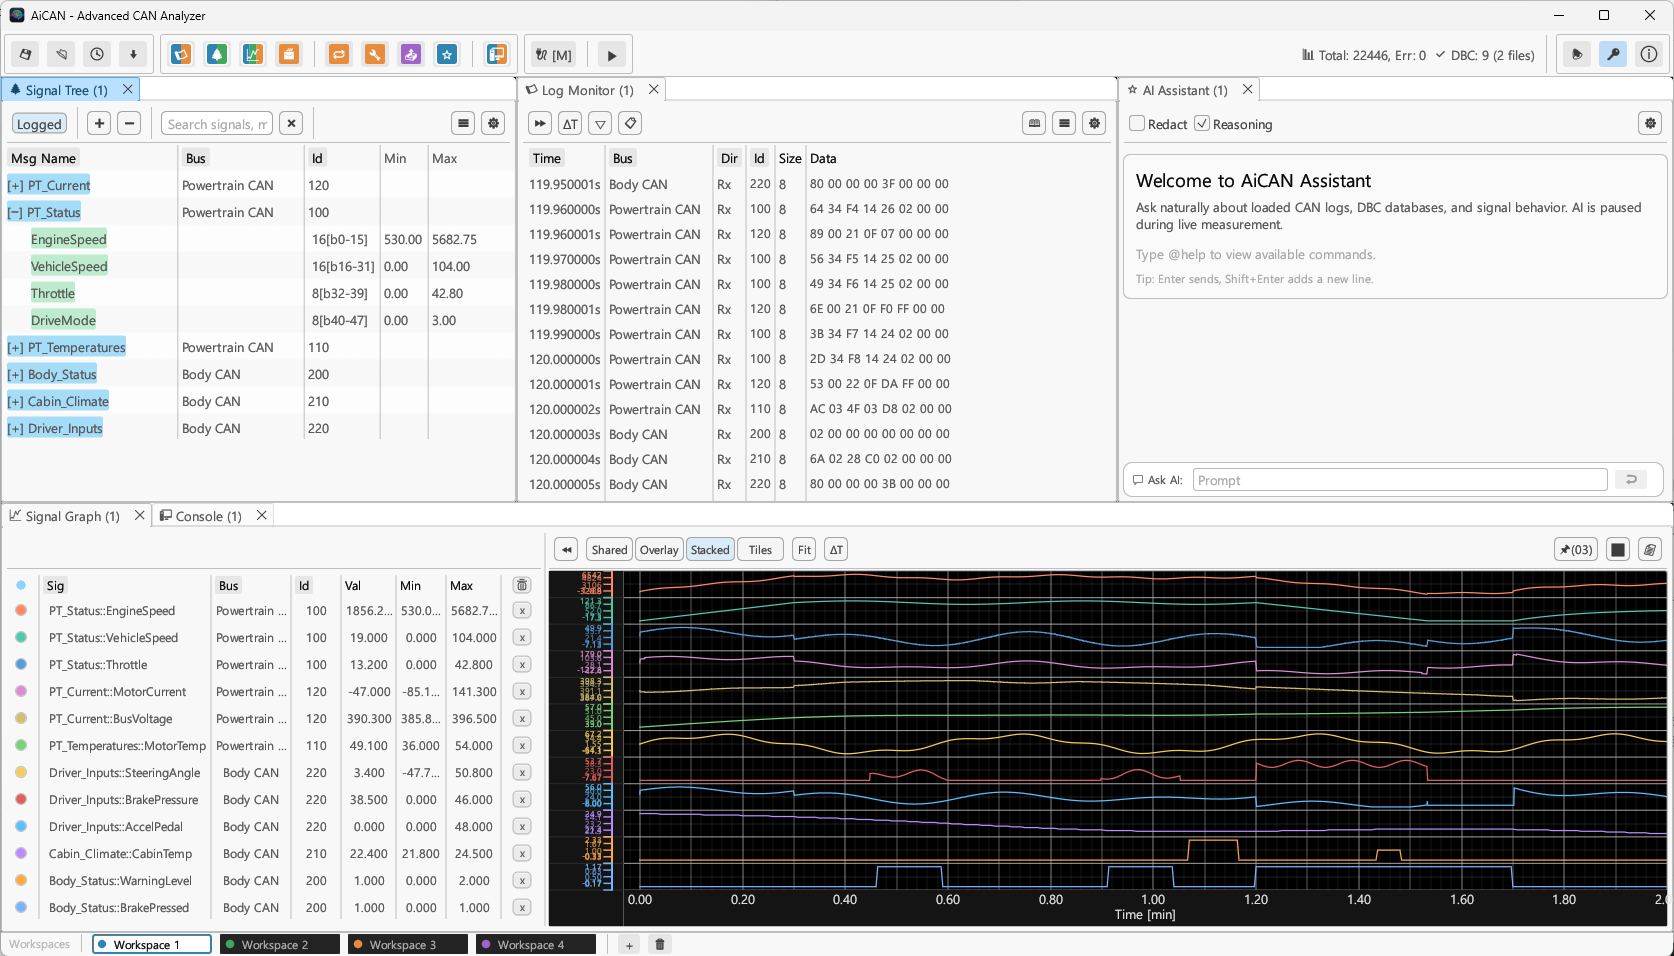Click Signal Tree list view icon
The width and height of the screenshot is (1674, 956).
[x=463, y=123]
